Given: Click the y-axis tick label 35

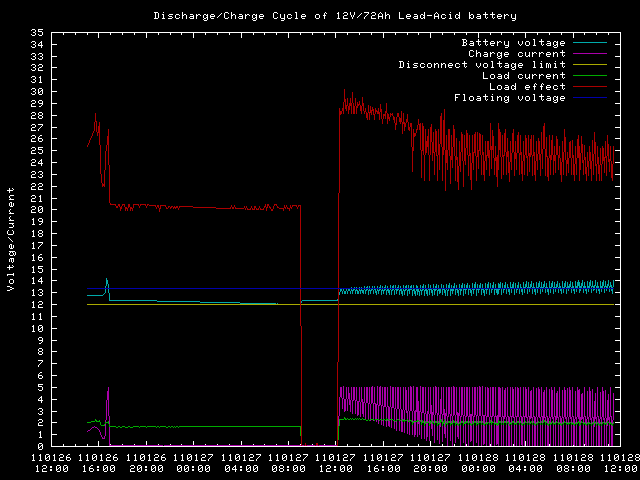Looking at the screenshot, I should [x=37, y=32].
